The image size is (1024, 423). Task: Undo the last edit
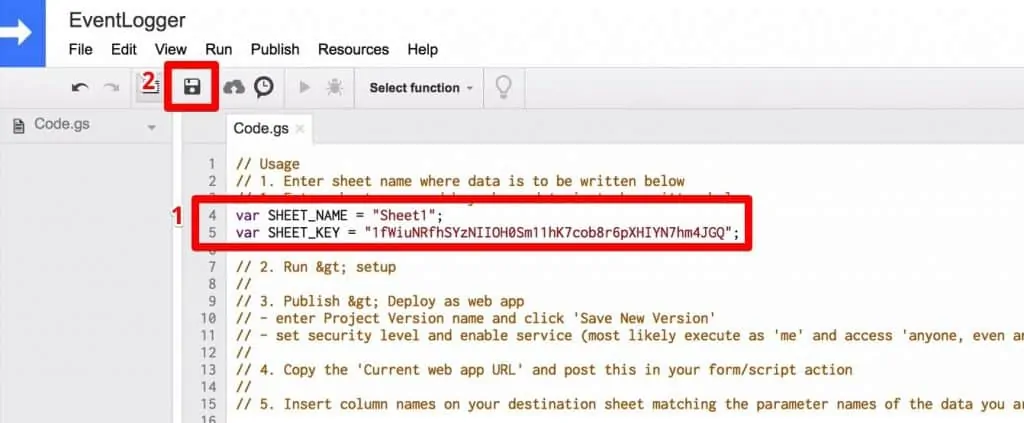point(80,87)
